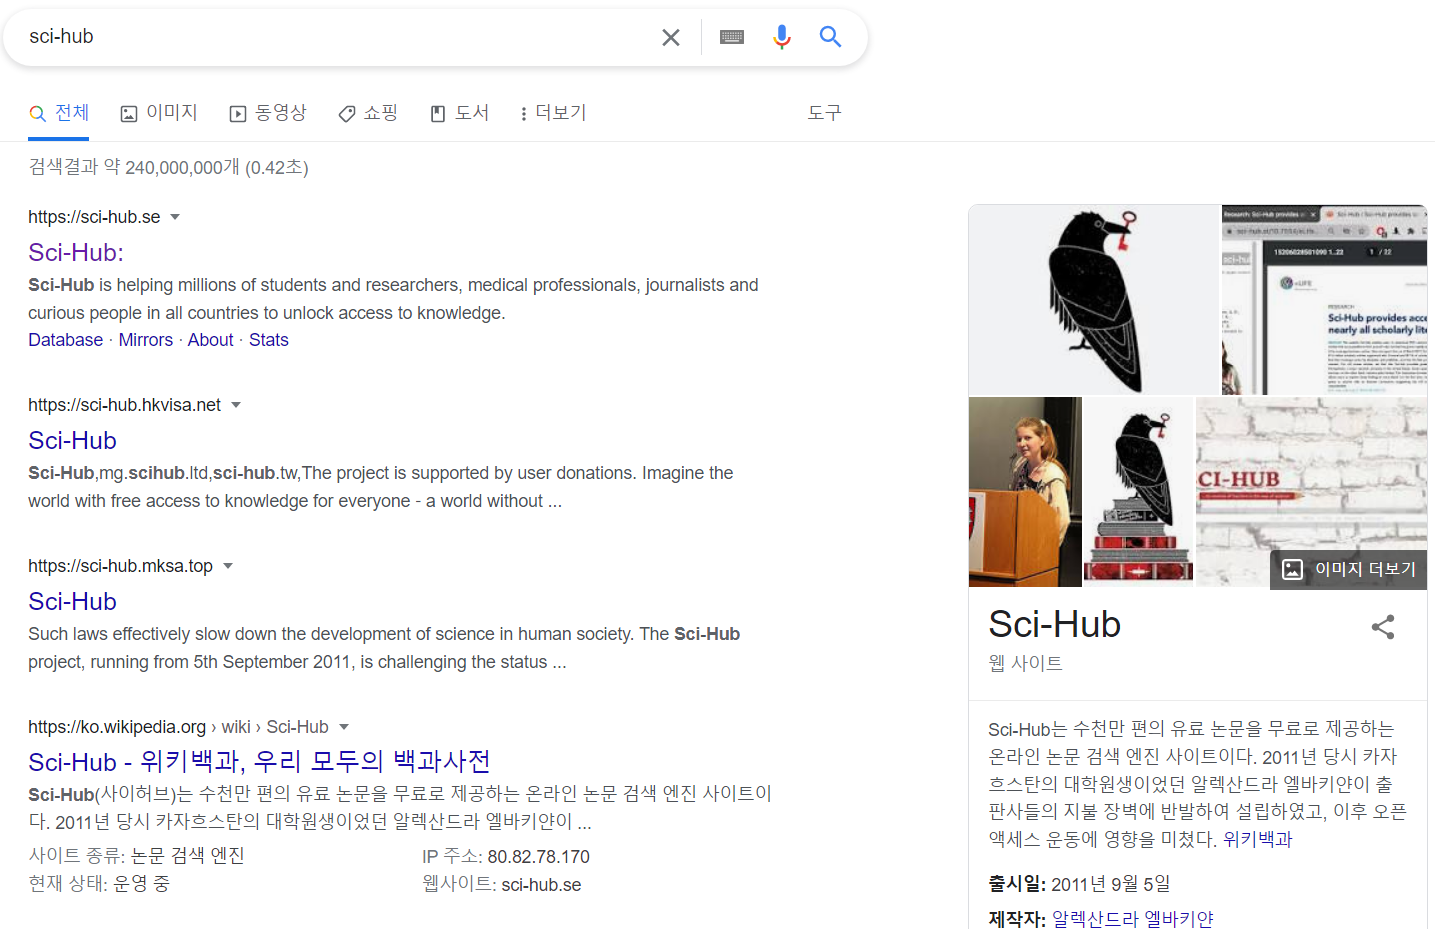Click the 위키백과 source link in the knowledge panel

[x=1258, y=840]
